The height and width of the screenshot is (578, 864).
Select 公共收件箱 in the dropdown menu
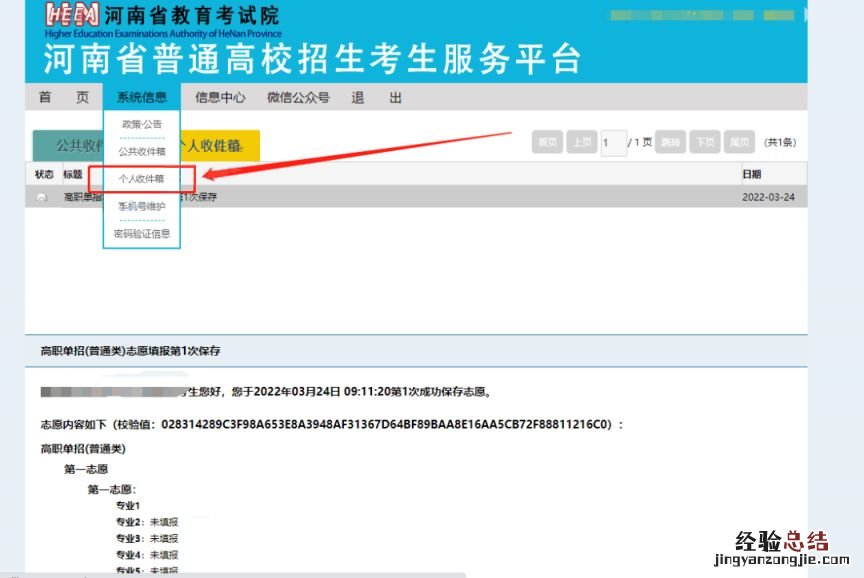(141, 151)
